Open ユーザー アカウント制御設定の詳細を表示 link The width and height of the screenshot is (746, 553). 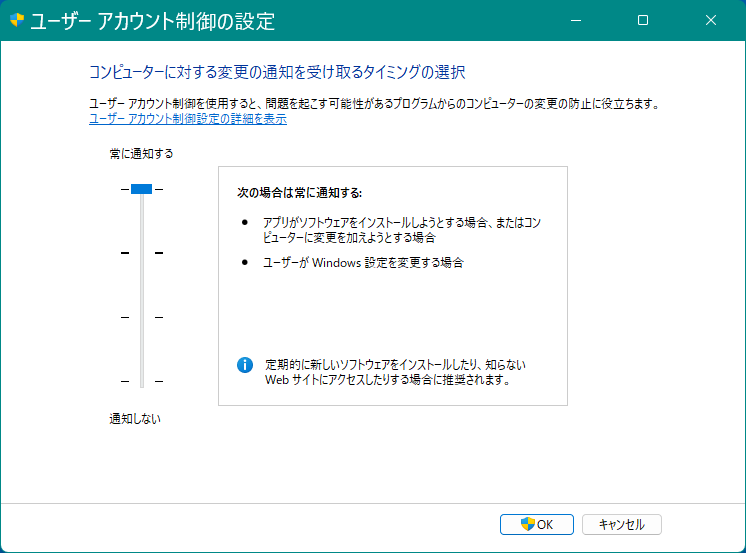188,119
